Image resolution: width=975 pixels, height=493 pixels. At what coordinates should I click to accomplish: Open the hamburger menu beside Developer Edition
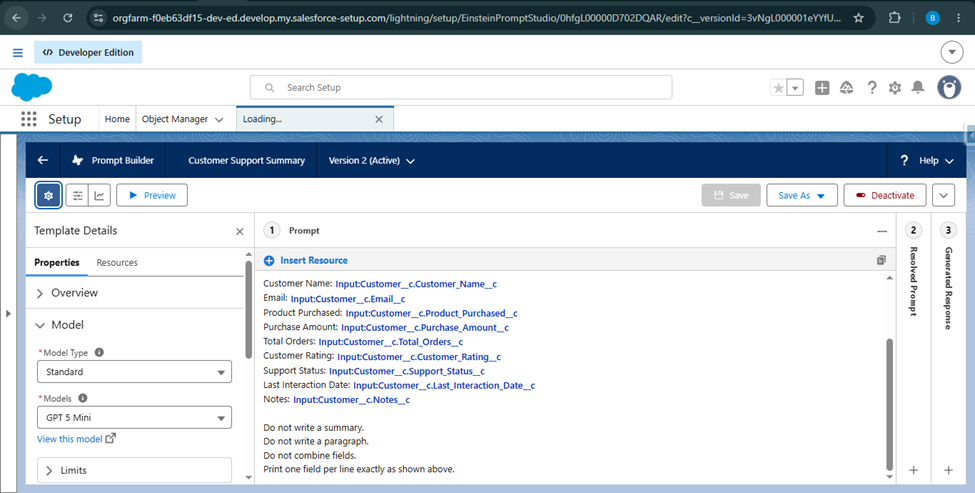(17, 53)
